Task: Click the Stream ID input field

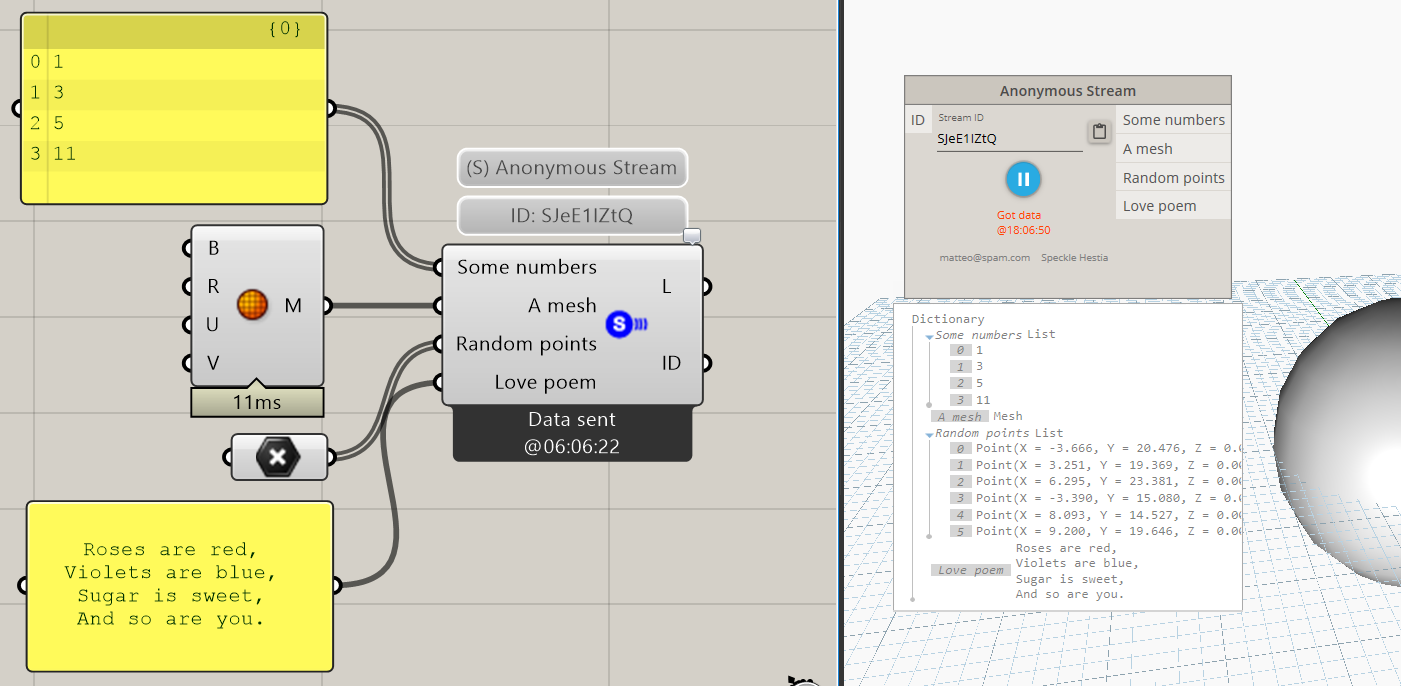Action: [x=1009, y=139]
